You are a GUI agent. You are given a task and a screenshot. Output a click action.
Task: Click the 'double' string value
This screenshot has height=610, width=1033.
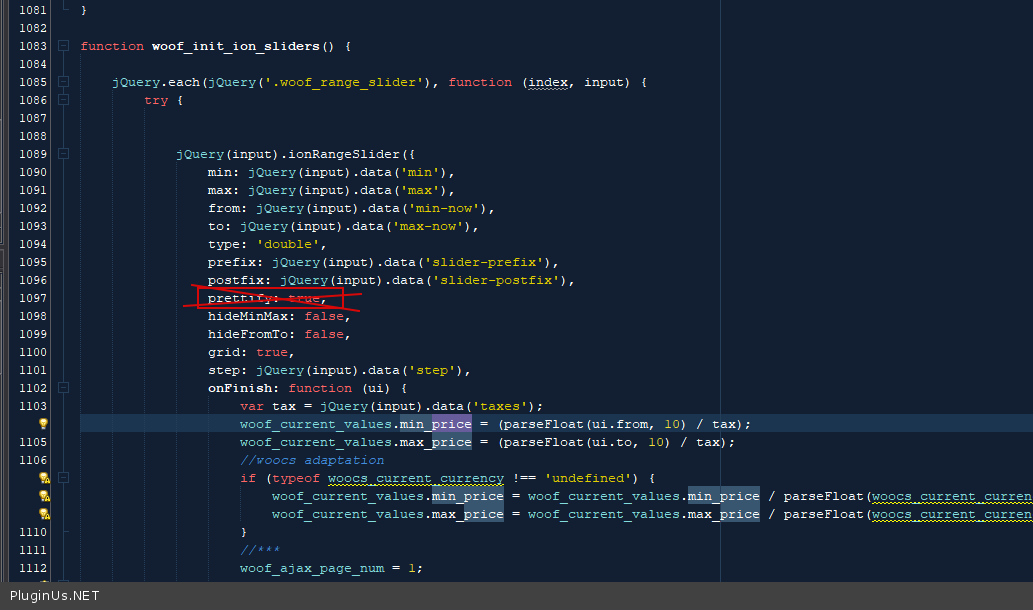point(291,244)
